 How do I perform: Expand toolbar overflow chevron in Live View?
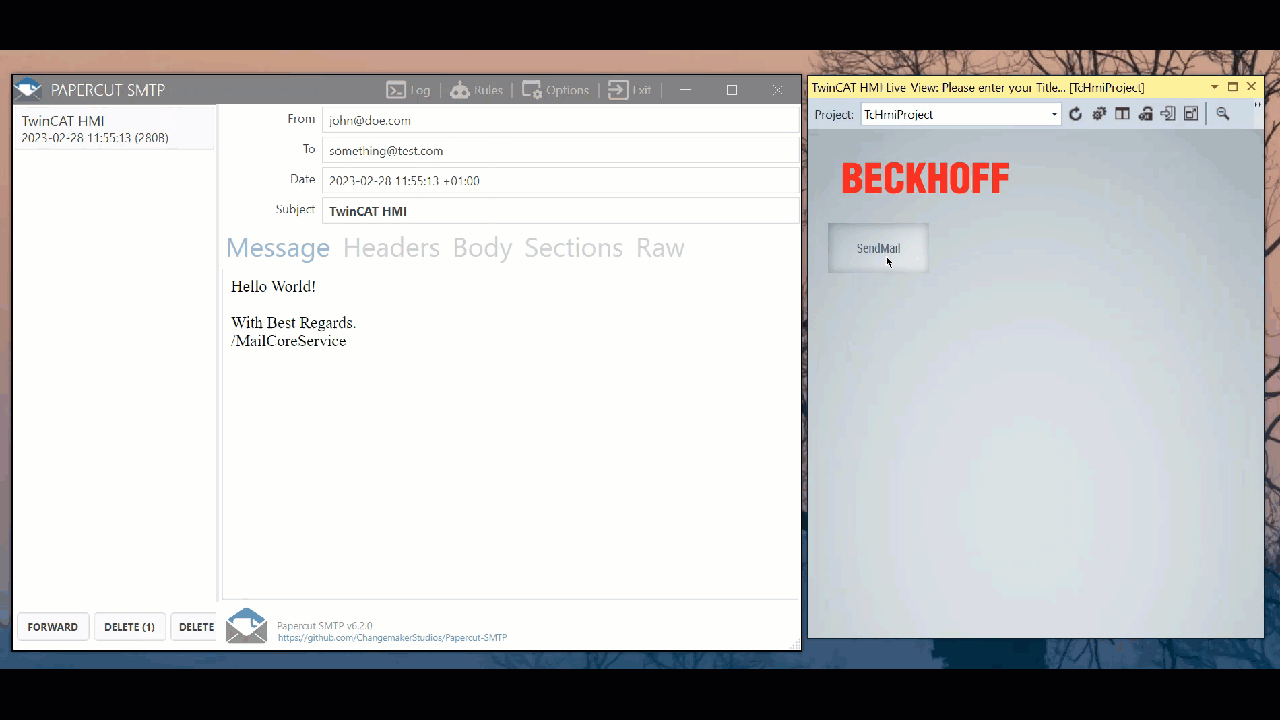(1257, 104)
